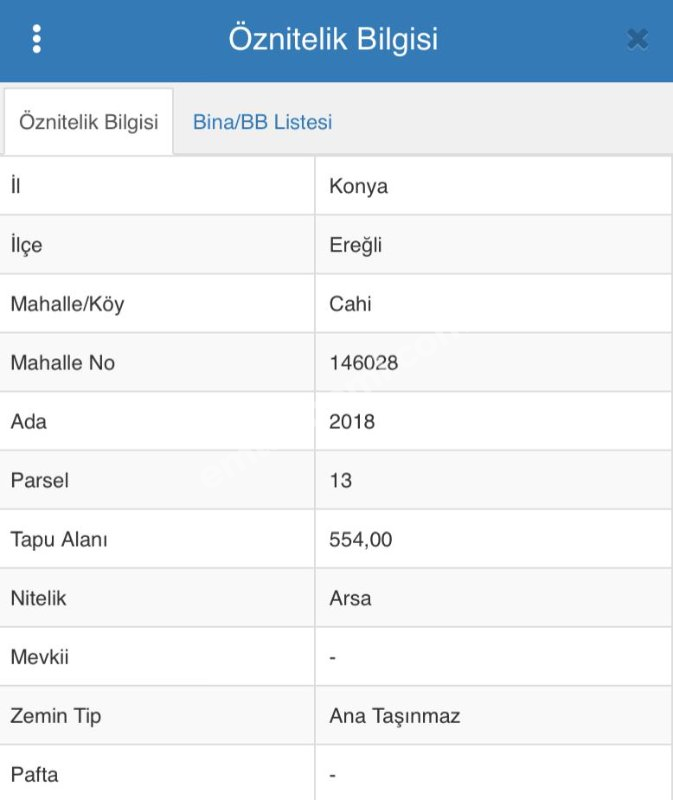Click the Öznitelik Bilgisi header title

pyautogui.click(x=333, y=39)
